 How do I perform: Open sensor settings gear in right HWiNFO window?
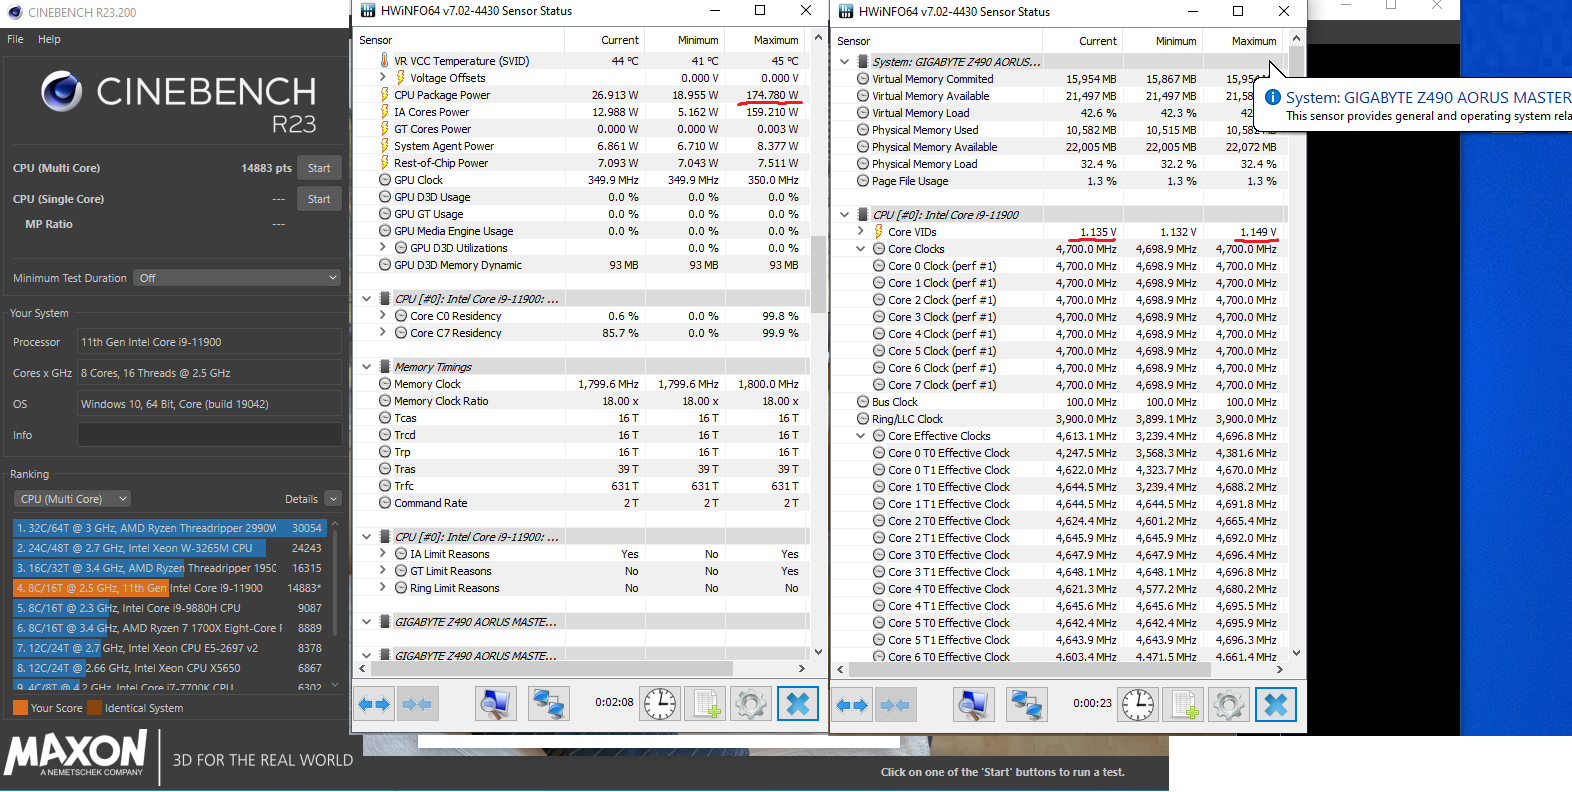tap(1229, 704)
